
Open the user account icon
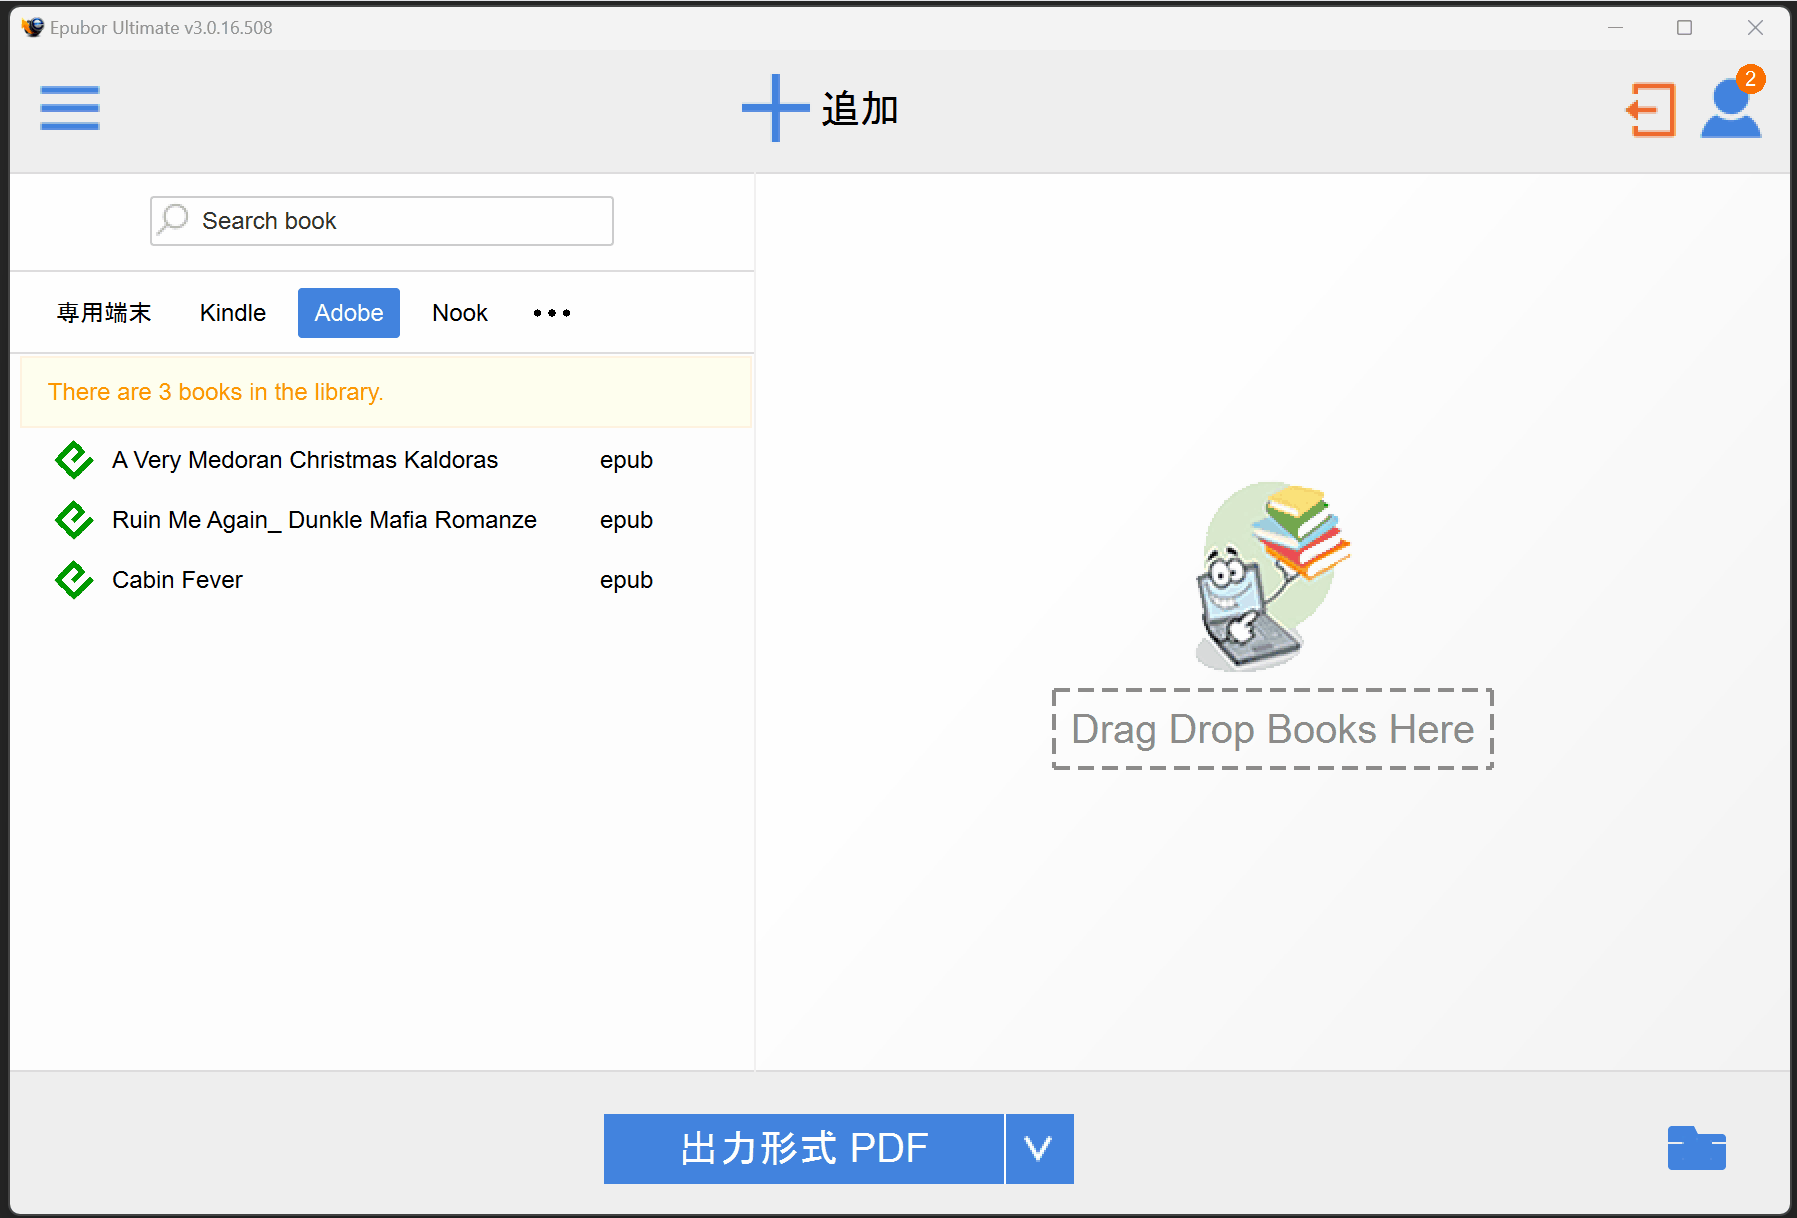coord(1729,112)
